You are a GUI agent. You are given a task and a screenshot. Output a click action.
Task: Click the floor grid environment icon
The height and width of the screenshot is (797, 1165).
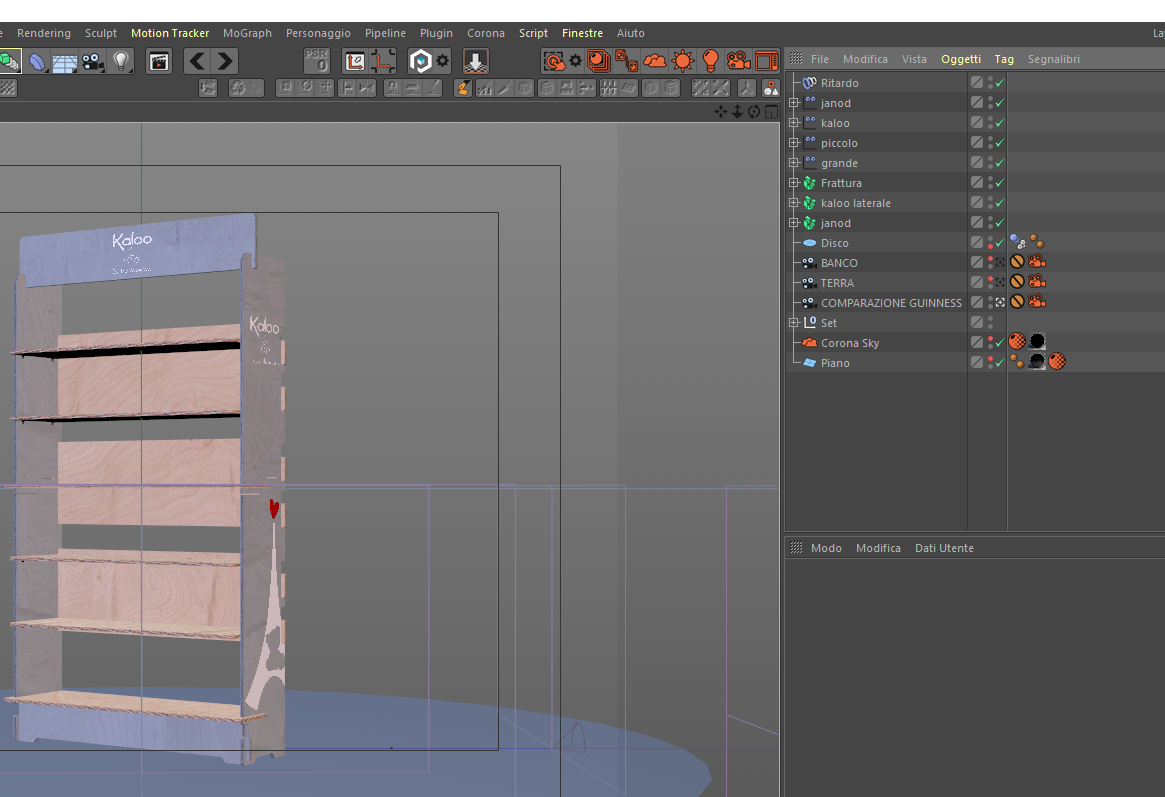pos(65,62)
